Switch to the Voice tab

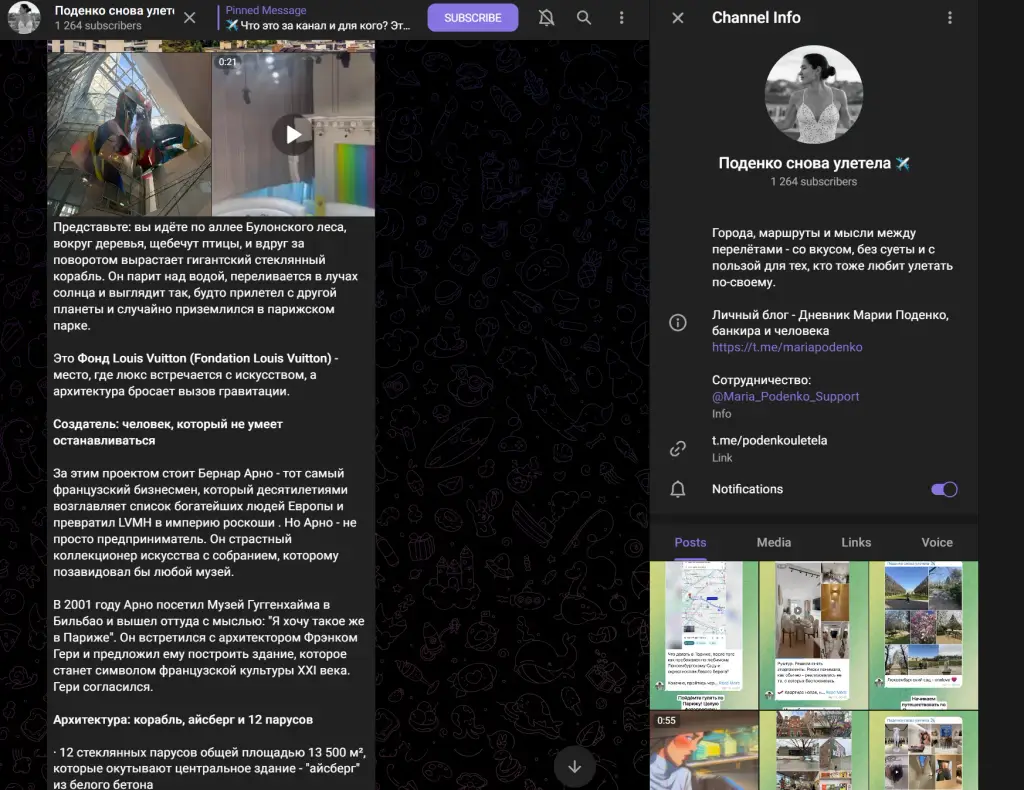[936, 543]
